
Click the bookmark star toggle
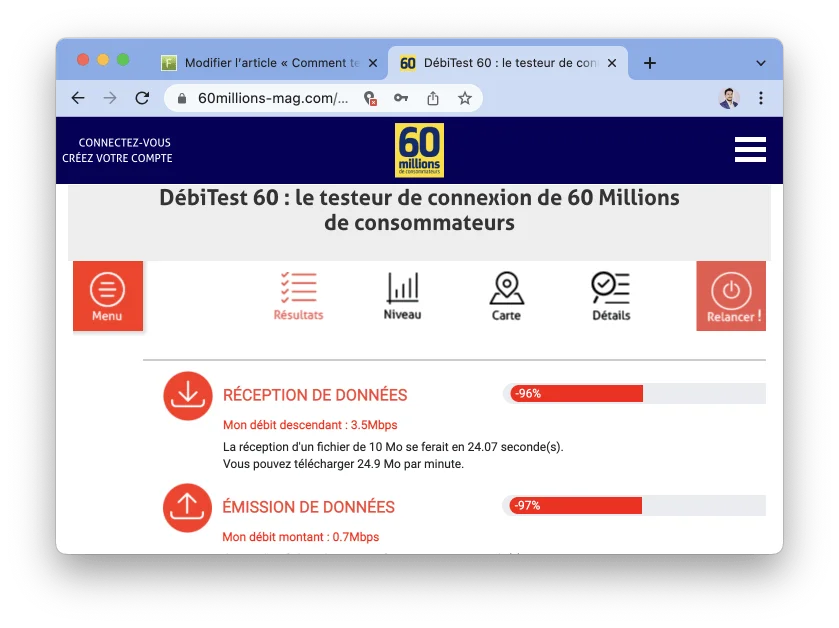tap(465, 98)
